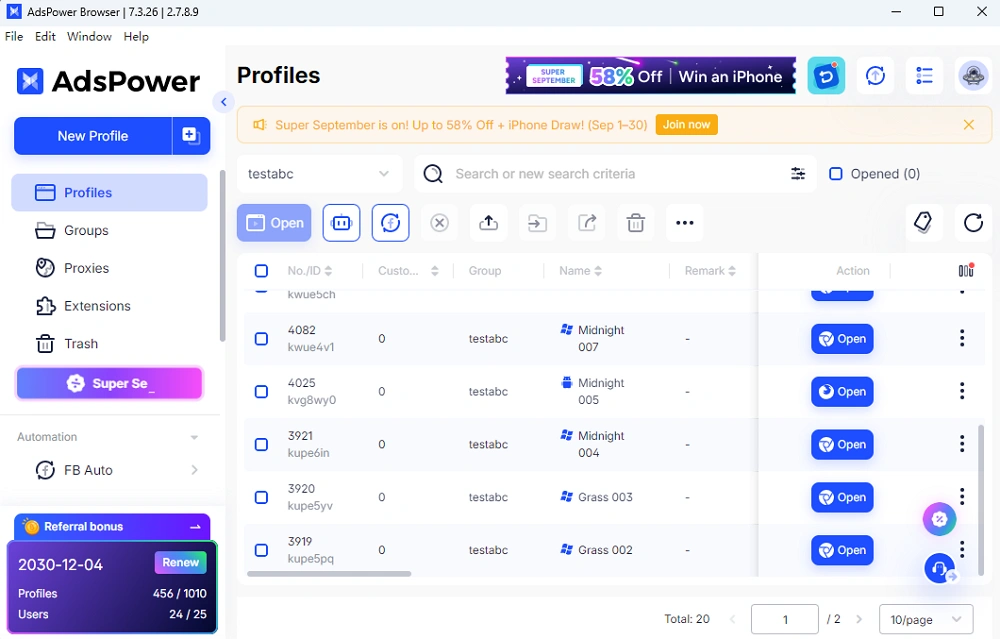Click the blue sync icon in header
1000x639 pixels.
tap(826, 76)
